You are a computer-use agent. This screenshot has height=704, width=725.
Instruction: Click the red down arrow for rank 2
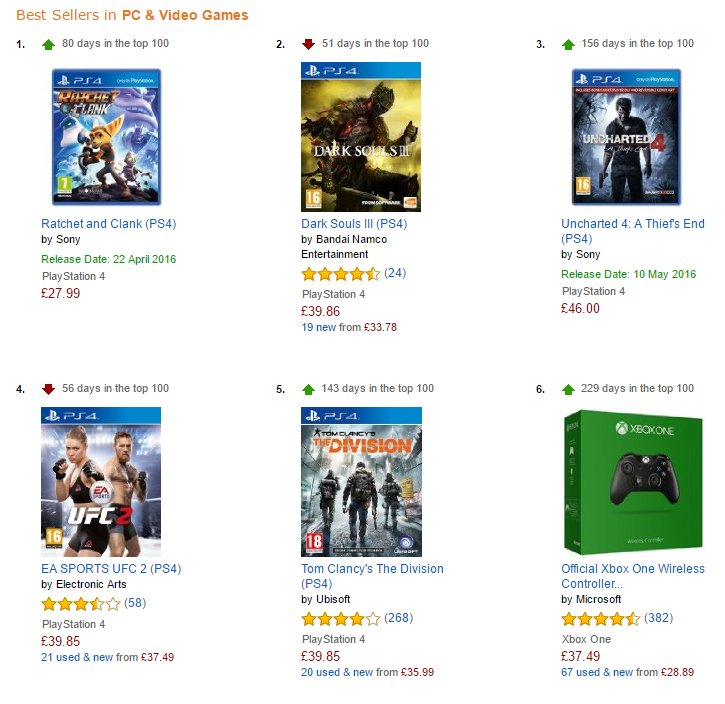point(308,44)
